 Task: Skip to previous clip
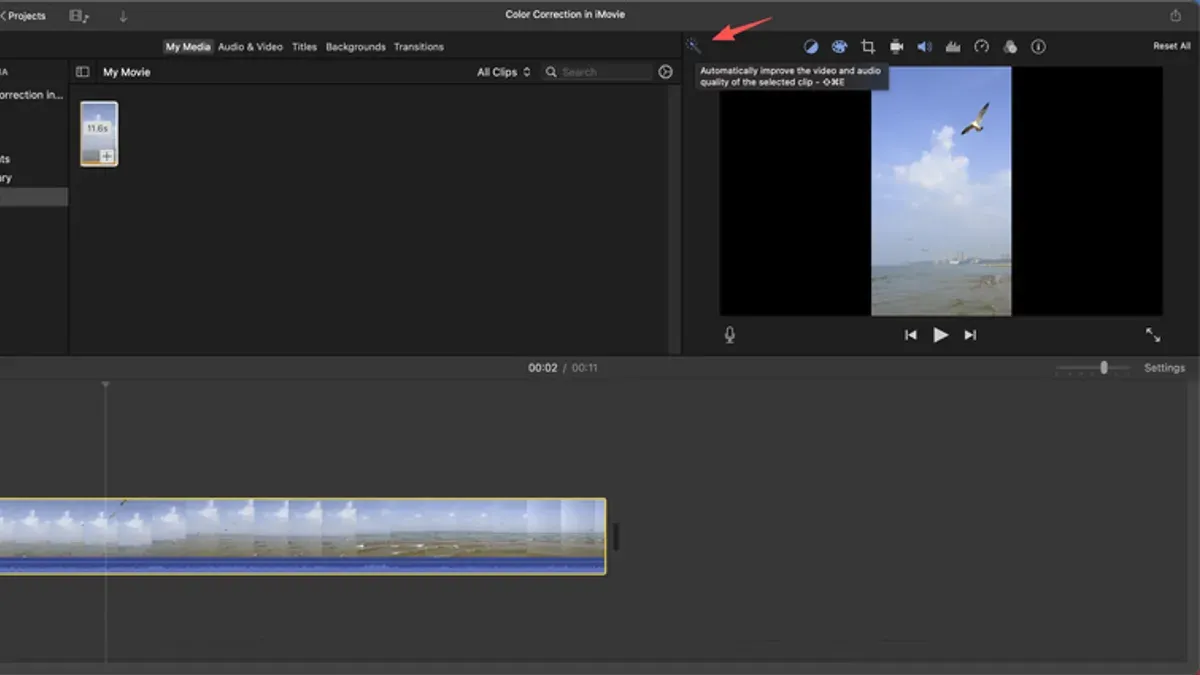coord(910,335)
